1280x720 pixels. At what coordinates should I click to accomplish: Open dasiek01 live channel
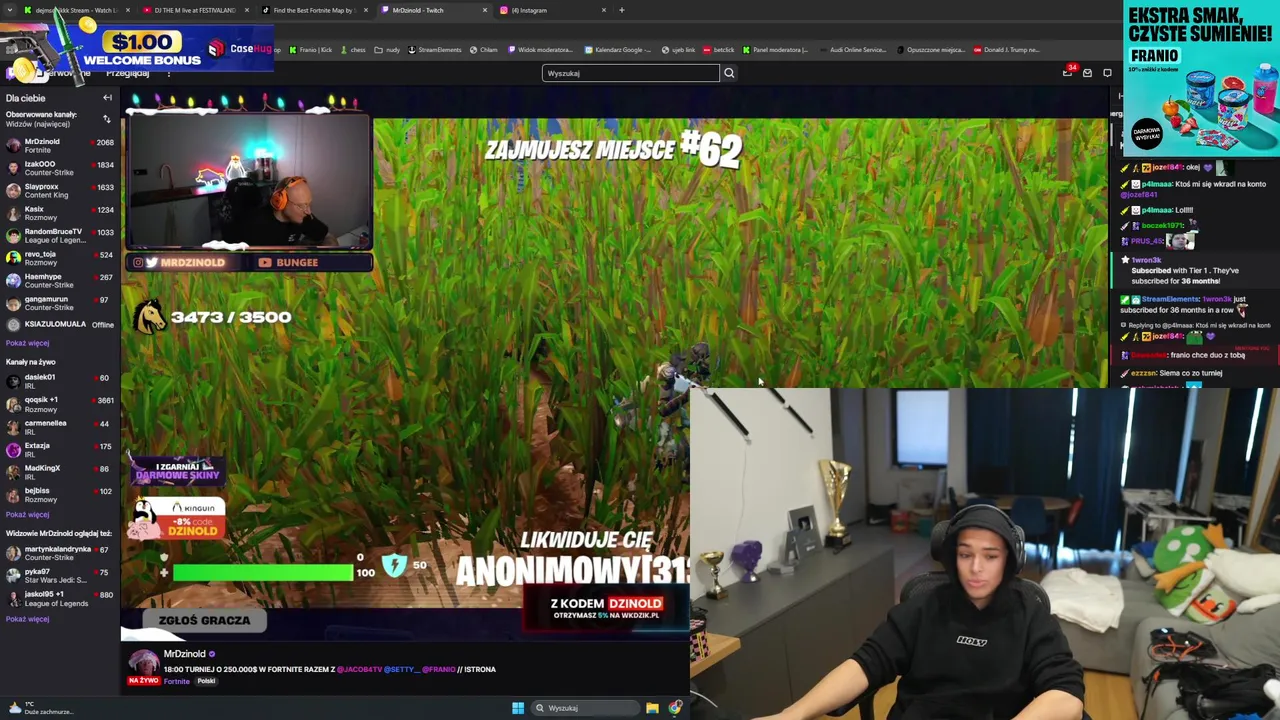click(x=59, y=381)
